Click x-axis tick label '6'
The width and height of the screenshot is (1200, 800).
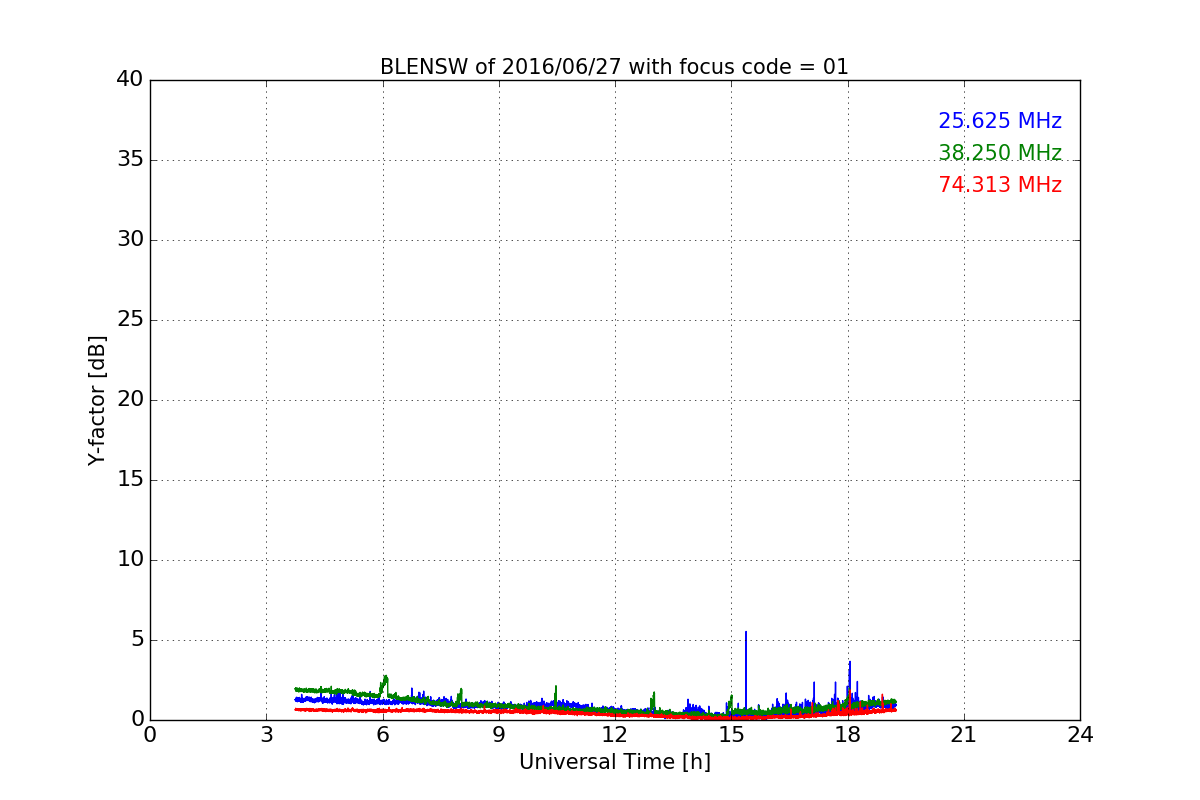click(382, 735)
